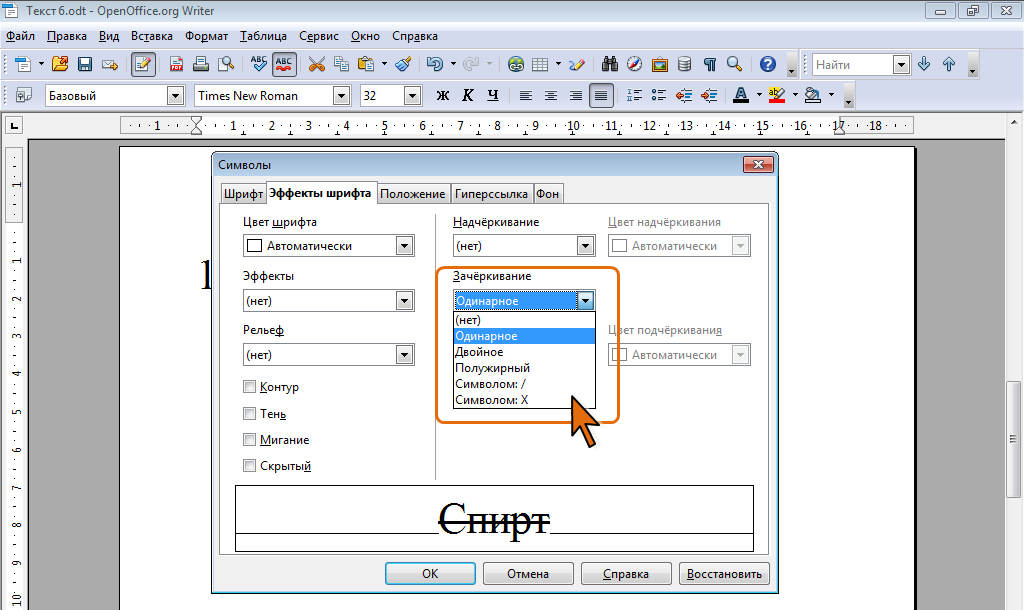The width and height of the screenshot is (1024, 610).
Task: Toggle bulleted list
Action: click(x=659, y=95)
